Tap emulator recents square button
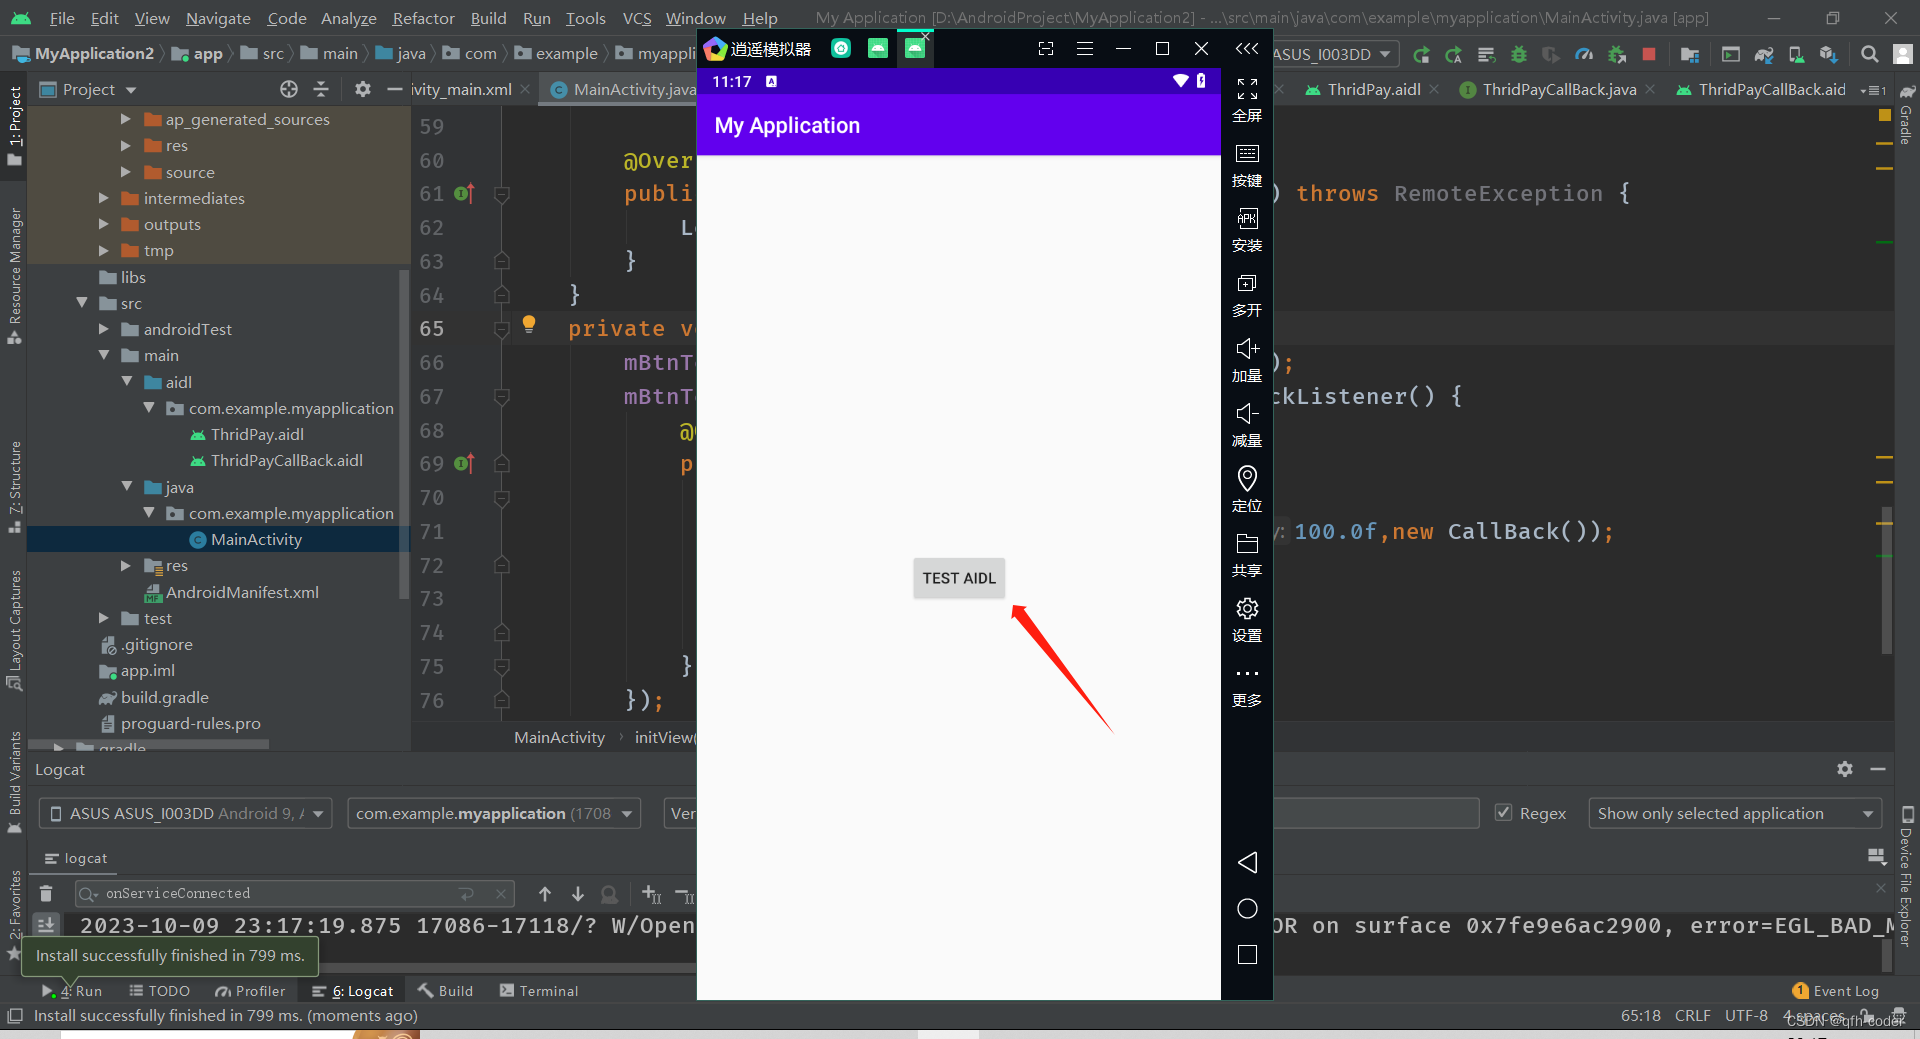Viewport: 1920px width, 1039px height. coord(1247,955)
